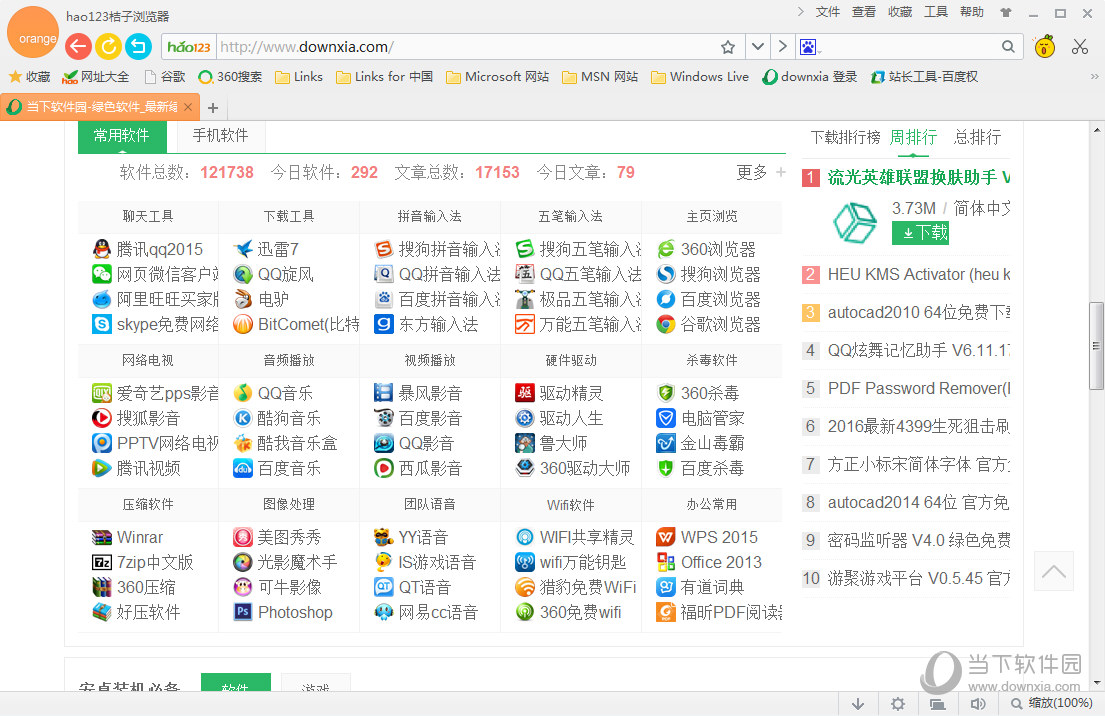Expand 更多 plus link

[x=760, y=172]
